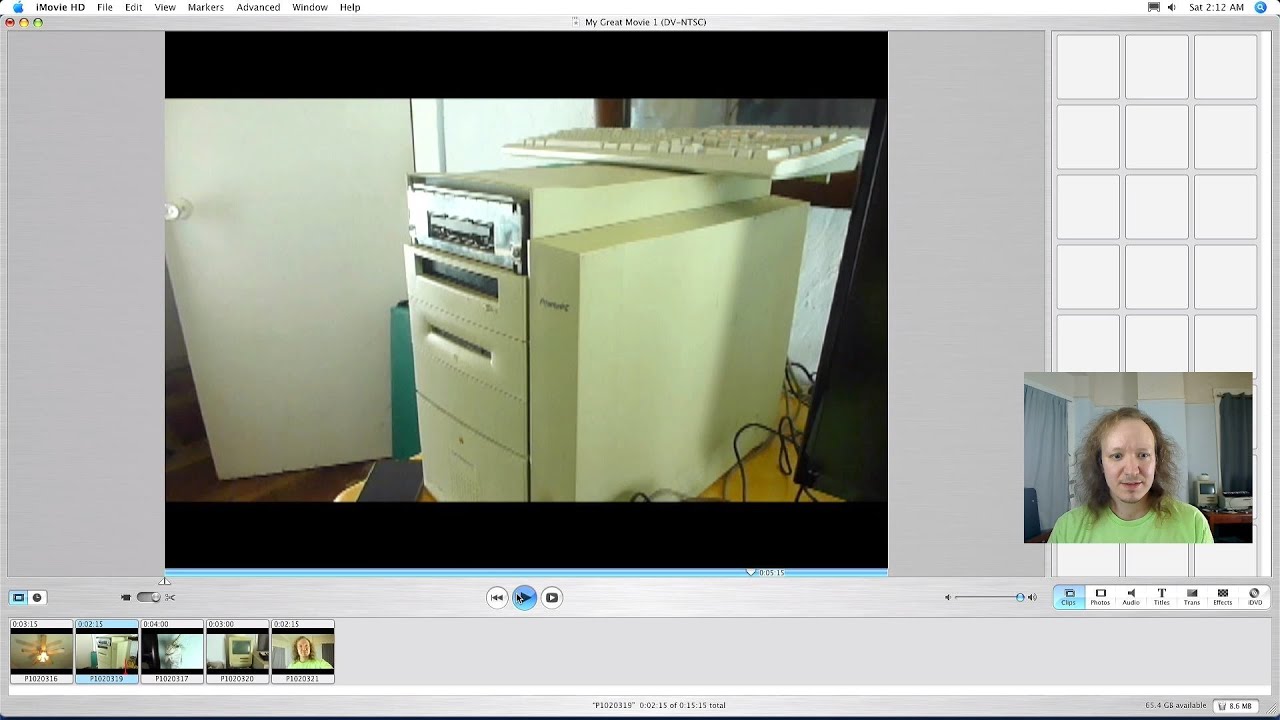This screenshot has height=720, width=1280.
Task: Open the View menu
Action: [165, 7]
